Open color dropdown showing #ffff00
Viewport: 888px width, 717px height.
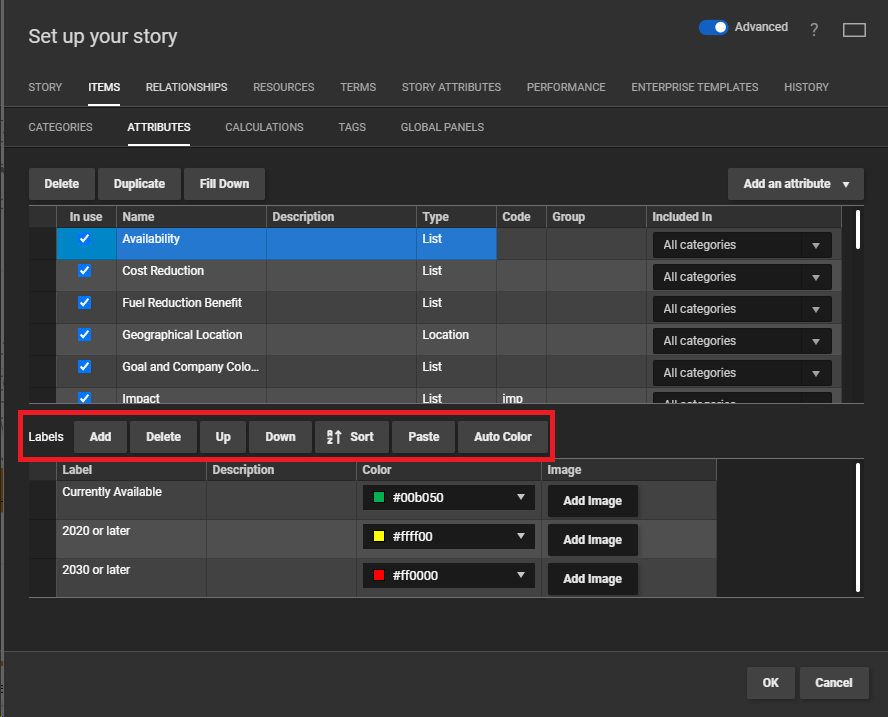[449, 536]
